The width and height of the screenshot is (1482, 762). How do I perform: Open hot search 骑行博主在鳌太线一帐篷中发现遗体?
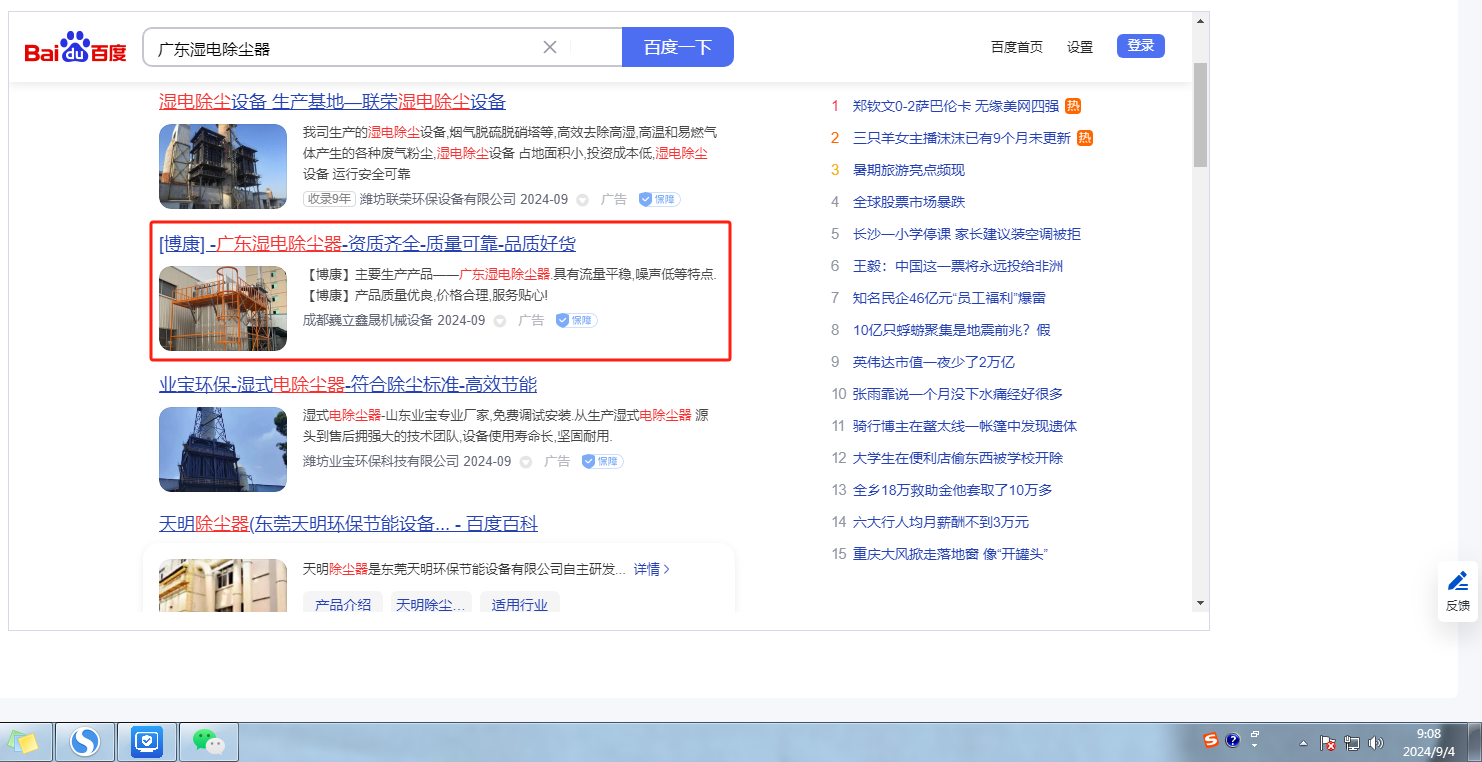coord(965,426)
